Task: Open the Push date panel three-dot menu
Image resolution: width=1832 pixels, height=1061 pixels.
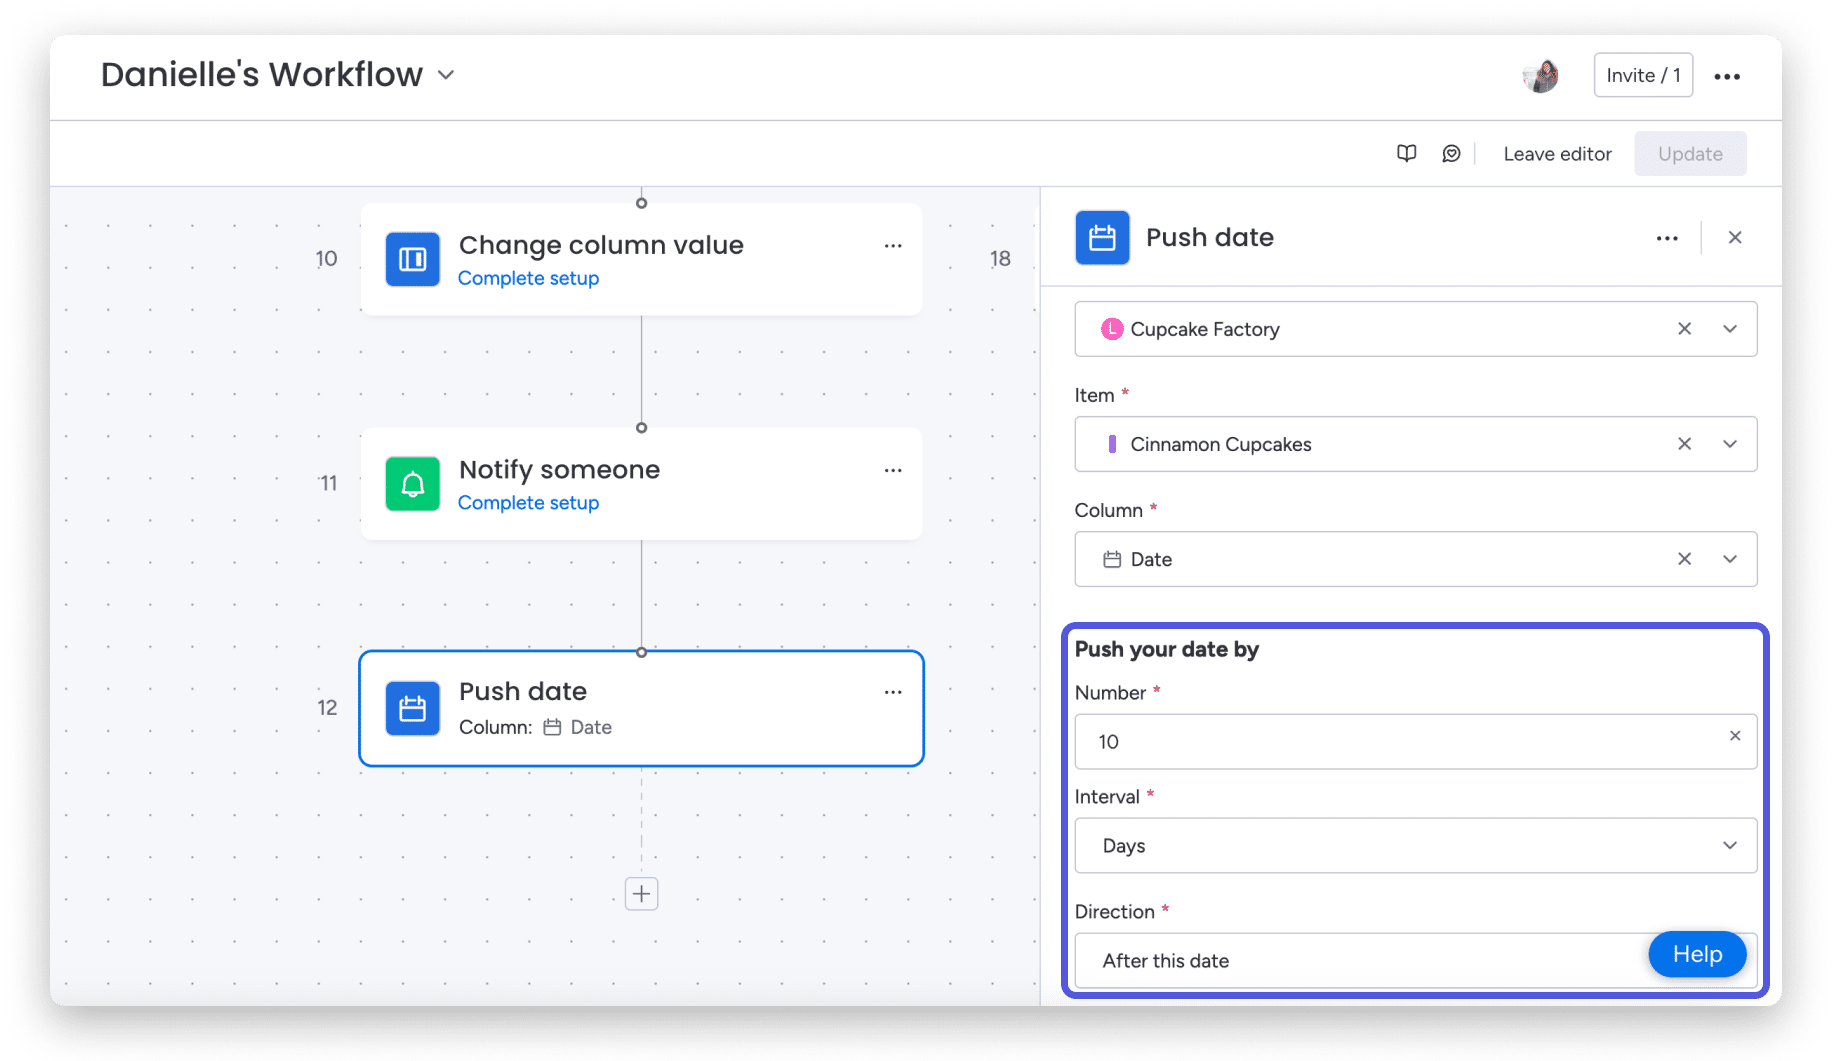Action: click(1667, 238)
